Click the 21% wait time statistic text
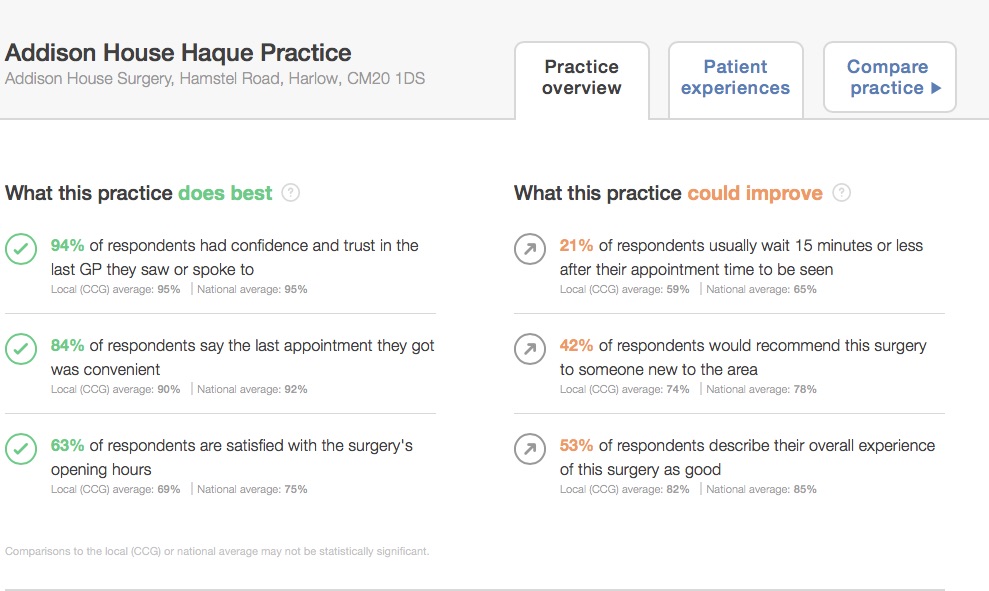The height and width of the screenshot is (591, 989). (741, 257)
